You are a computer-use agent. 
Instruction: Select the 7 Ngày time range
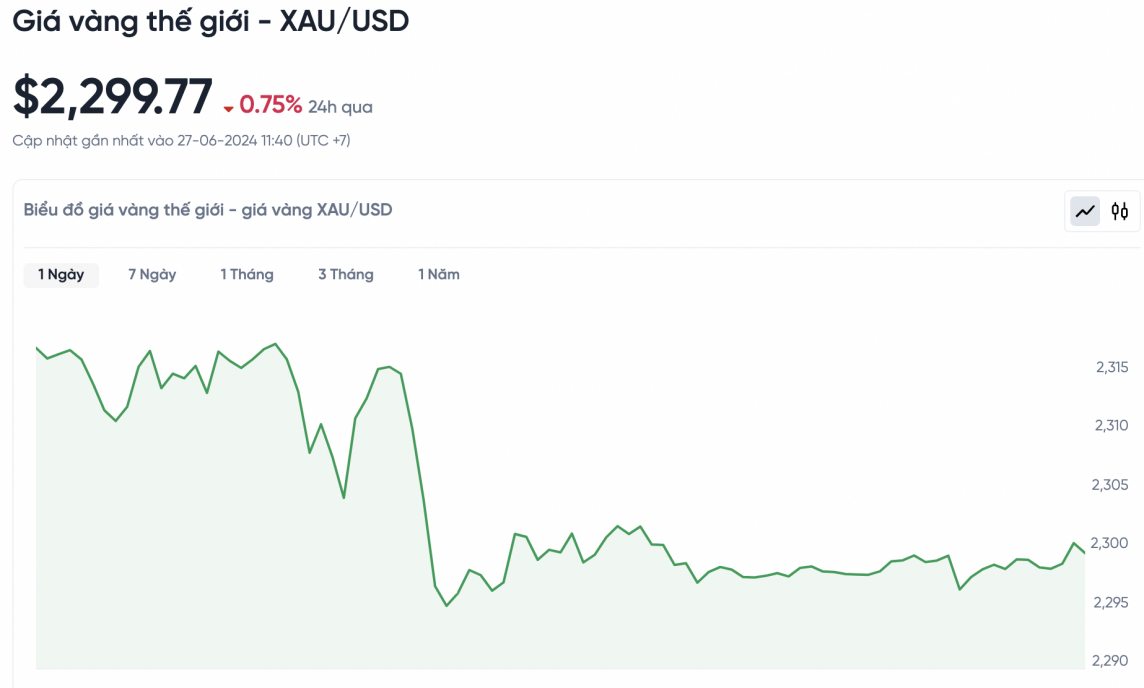coord(152,274)
